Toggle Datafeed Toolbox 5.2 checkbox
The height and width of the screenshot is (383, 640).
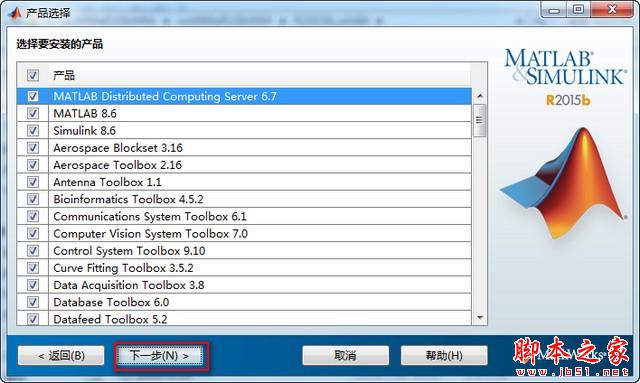(33, 318)
